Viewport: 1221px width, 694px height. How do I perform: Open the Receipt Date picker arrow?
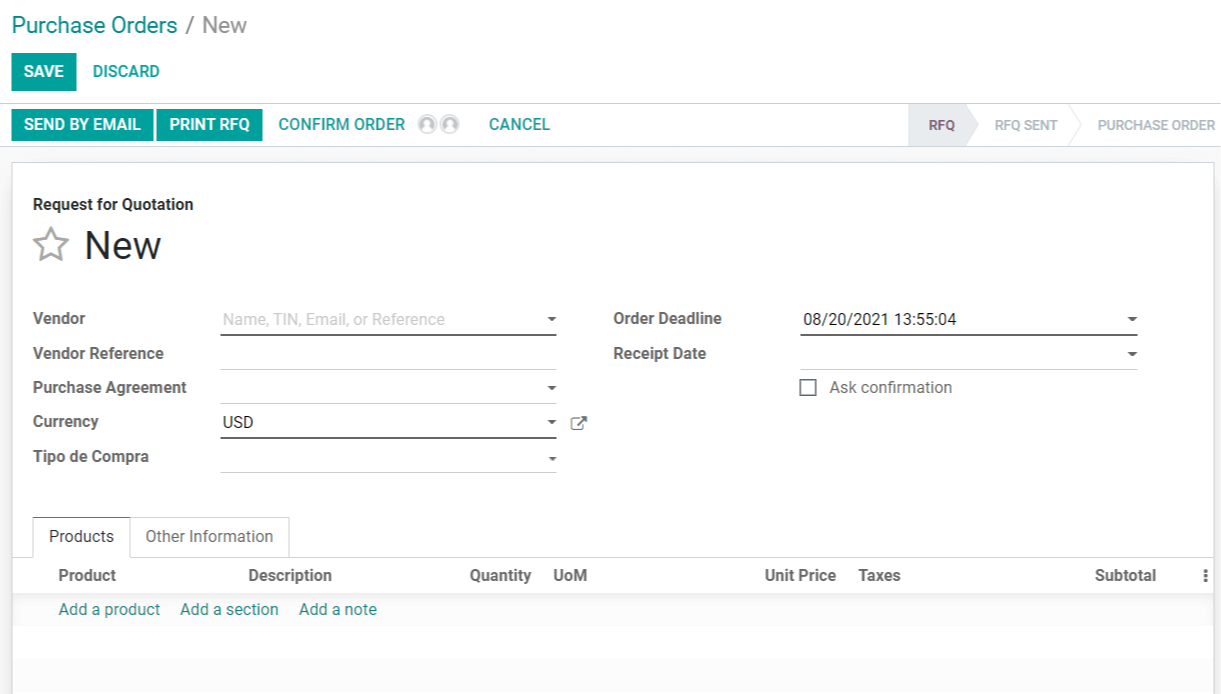point(1132,354)
